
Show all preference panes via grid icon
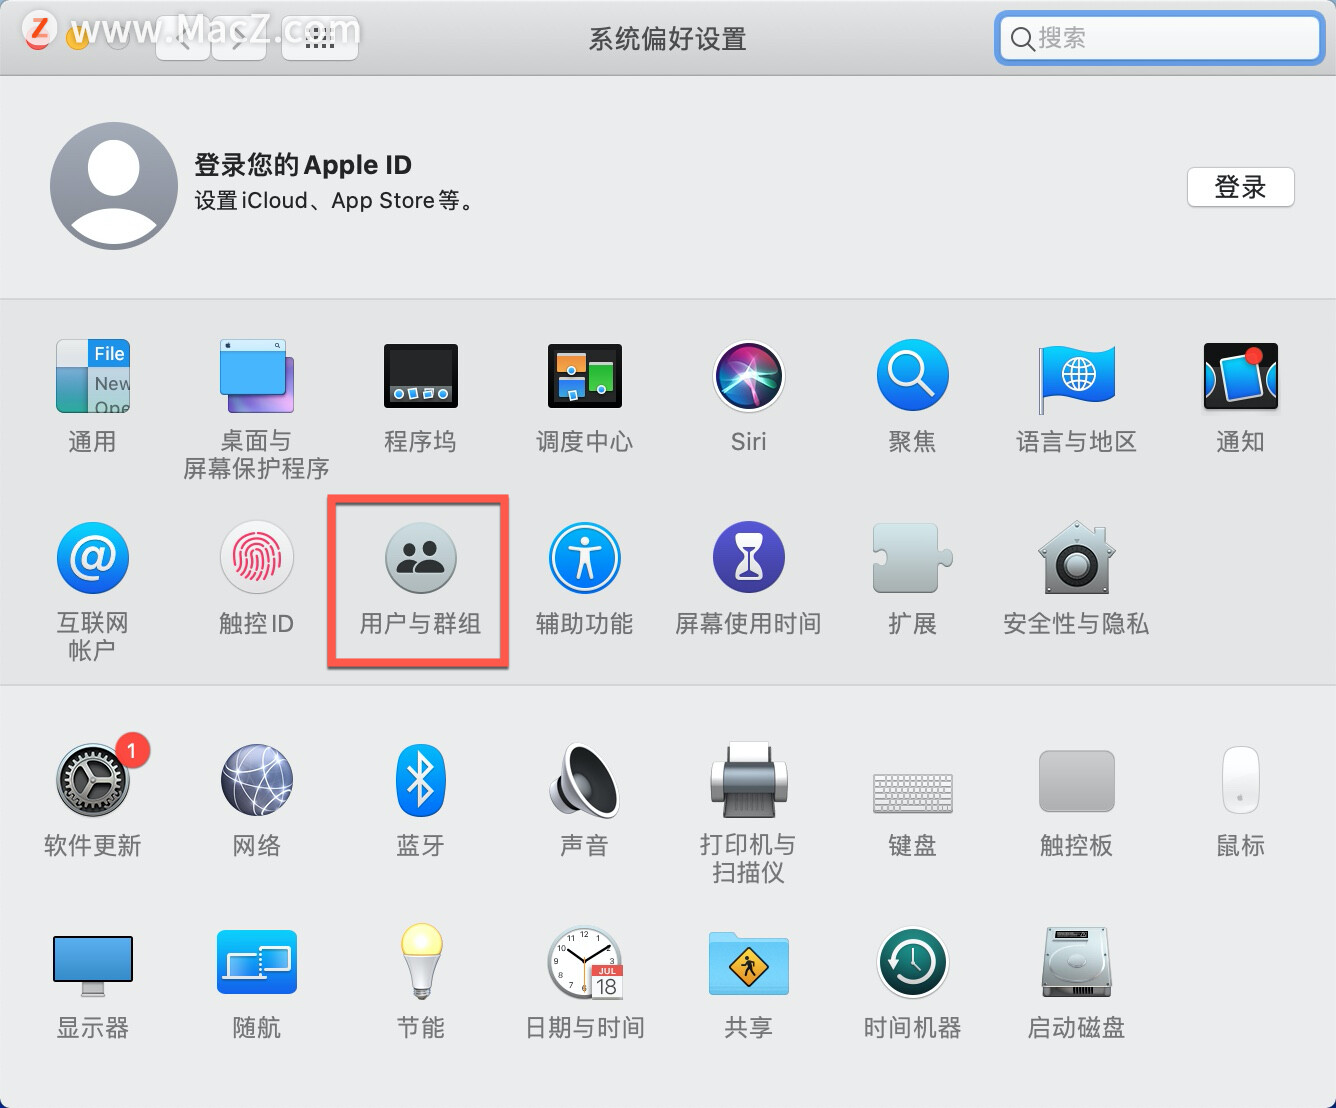click(319, 37)
